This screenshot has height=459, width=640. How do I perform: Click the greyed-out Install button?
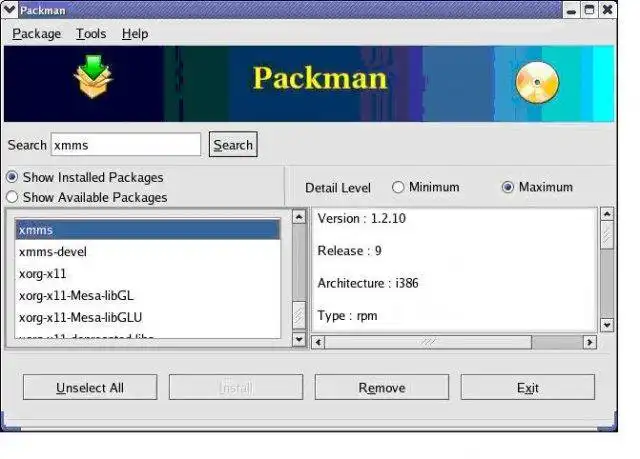point(236,387)
